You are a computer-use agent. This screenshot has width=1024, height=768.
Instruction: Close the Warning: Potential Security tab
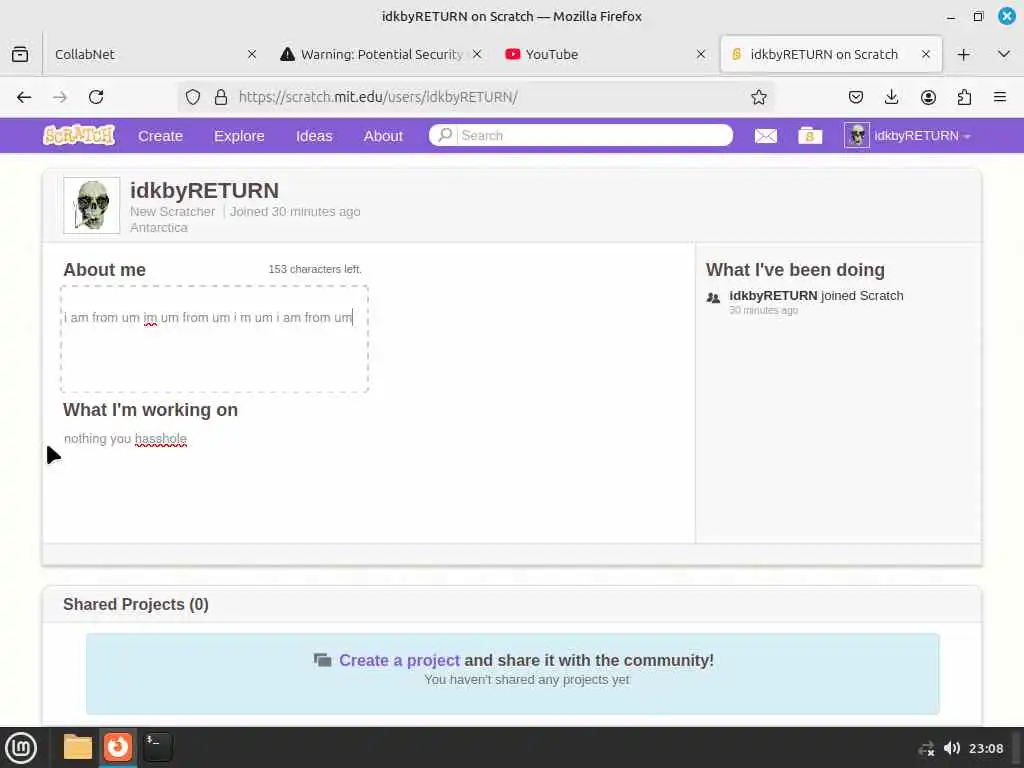click(x=477, y=54)
